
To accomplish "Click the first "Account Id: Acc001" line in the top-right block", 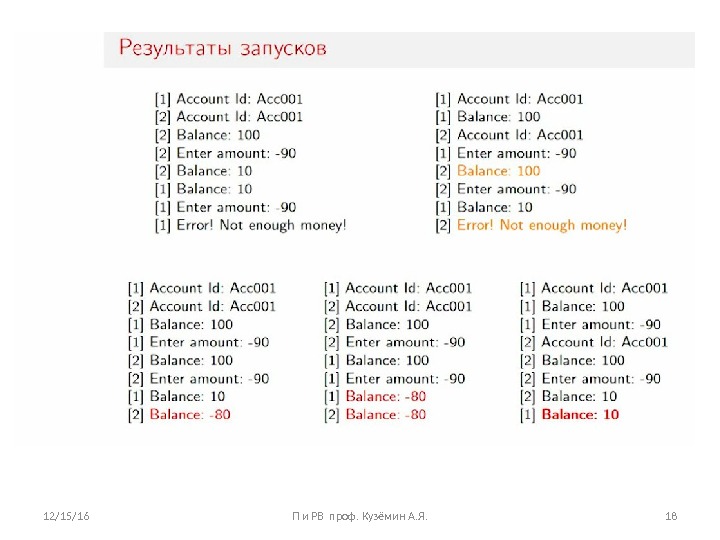I will point(510,99).
